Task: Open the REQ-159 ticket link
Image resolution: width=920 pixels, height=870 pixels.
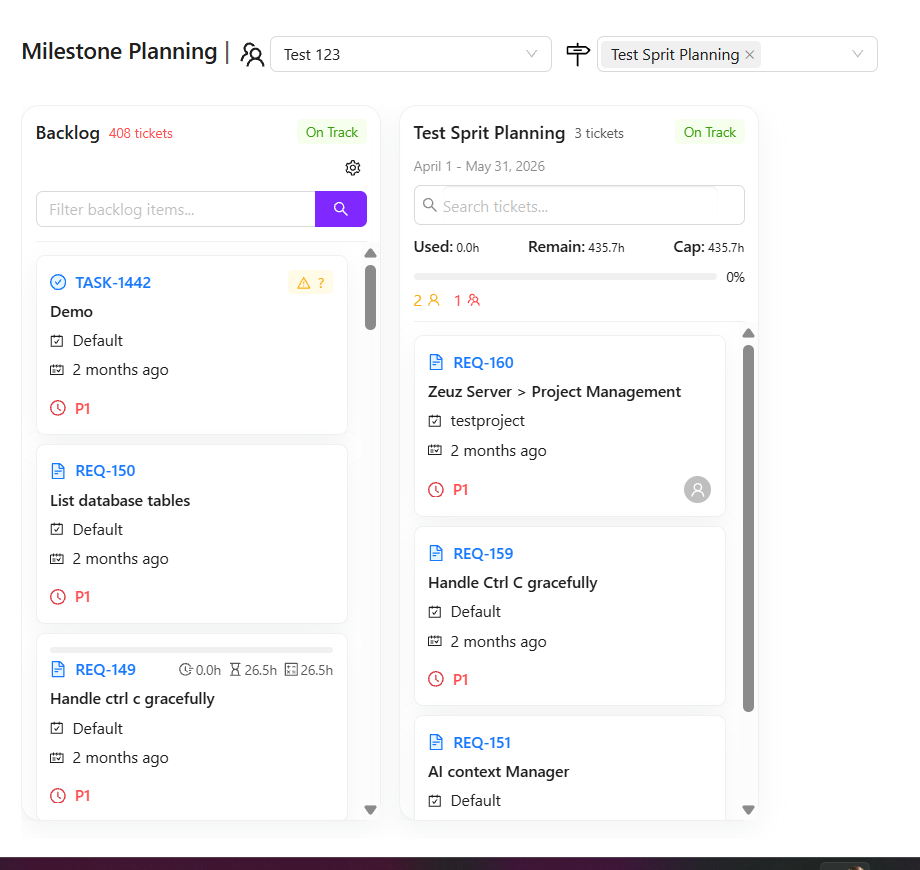Action: (x=483, y=554)
